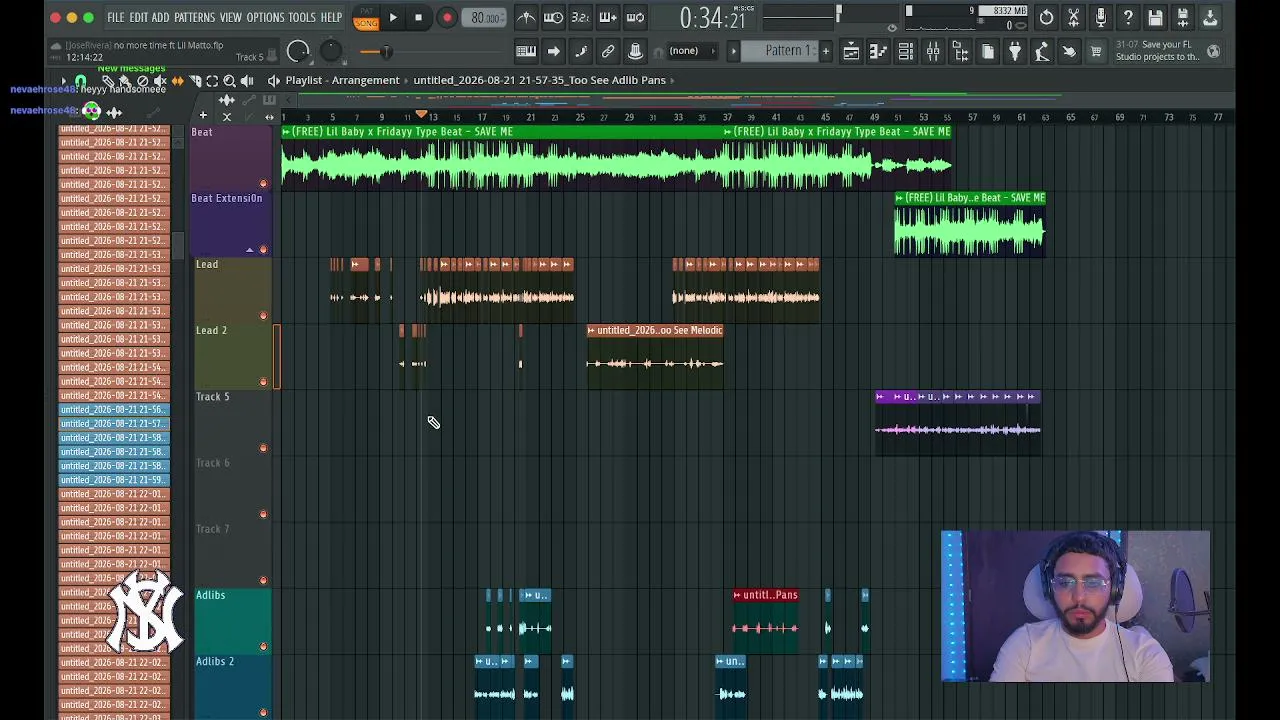Screen dimensions: 1280x720
Task: Click the Play transport button
Action: point(393,18)
